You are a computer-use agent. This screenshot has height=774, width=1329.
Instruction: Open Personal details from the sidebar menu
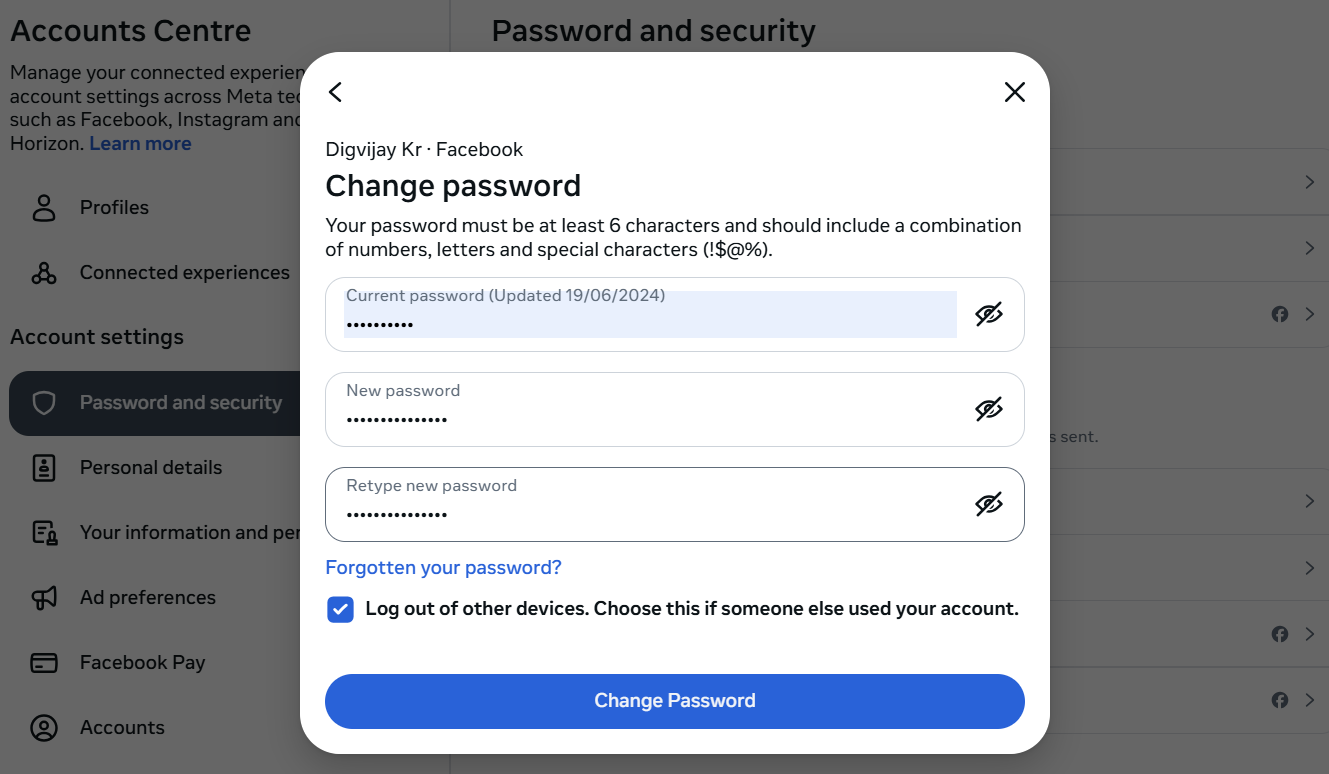click(x=151, y=467)
